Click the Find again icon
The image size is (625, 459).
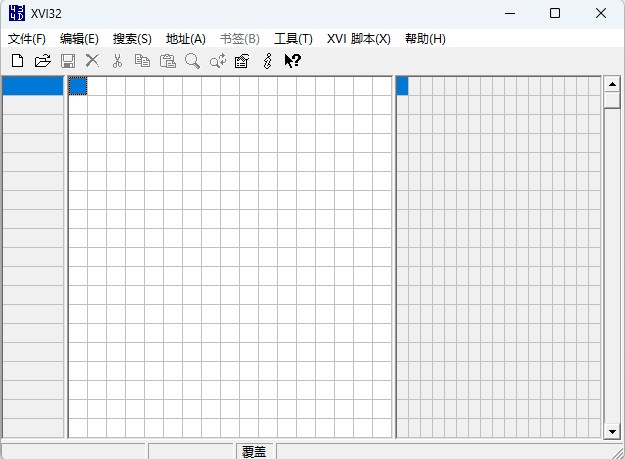click(x=217, y=61)
